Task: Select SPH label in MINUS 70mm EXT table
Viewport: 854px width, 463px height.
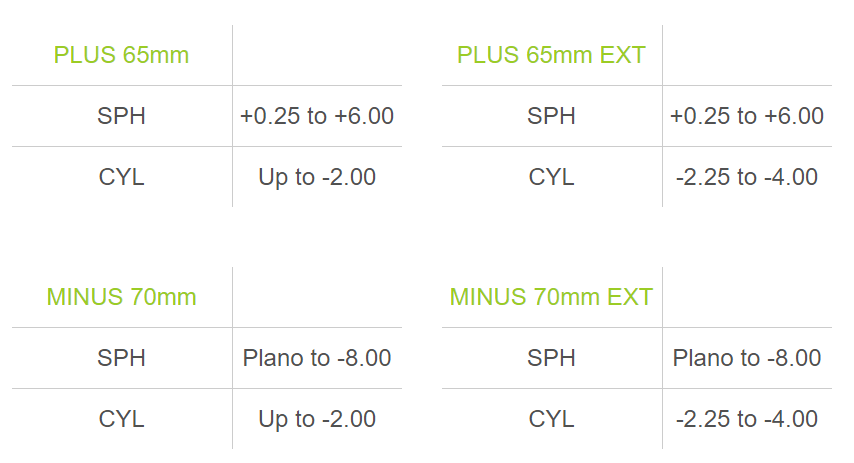Action: point(551,358)
